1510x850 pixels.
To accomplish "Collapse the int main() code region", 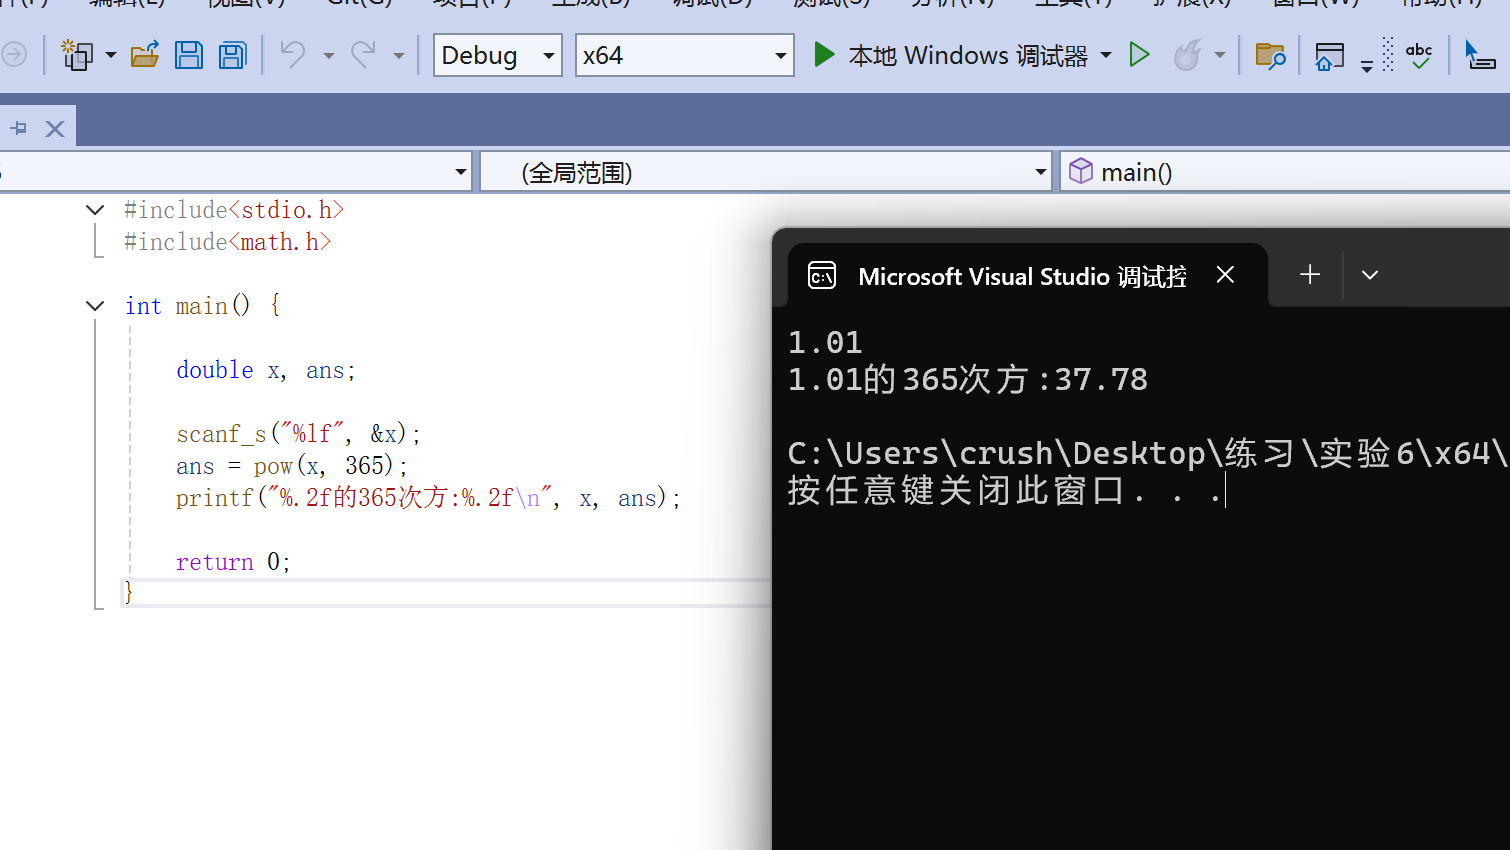I will tap(95, 305).
